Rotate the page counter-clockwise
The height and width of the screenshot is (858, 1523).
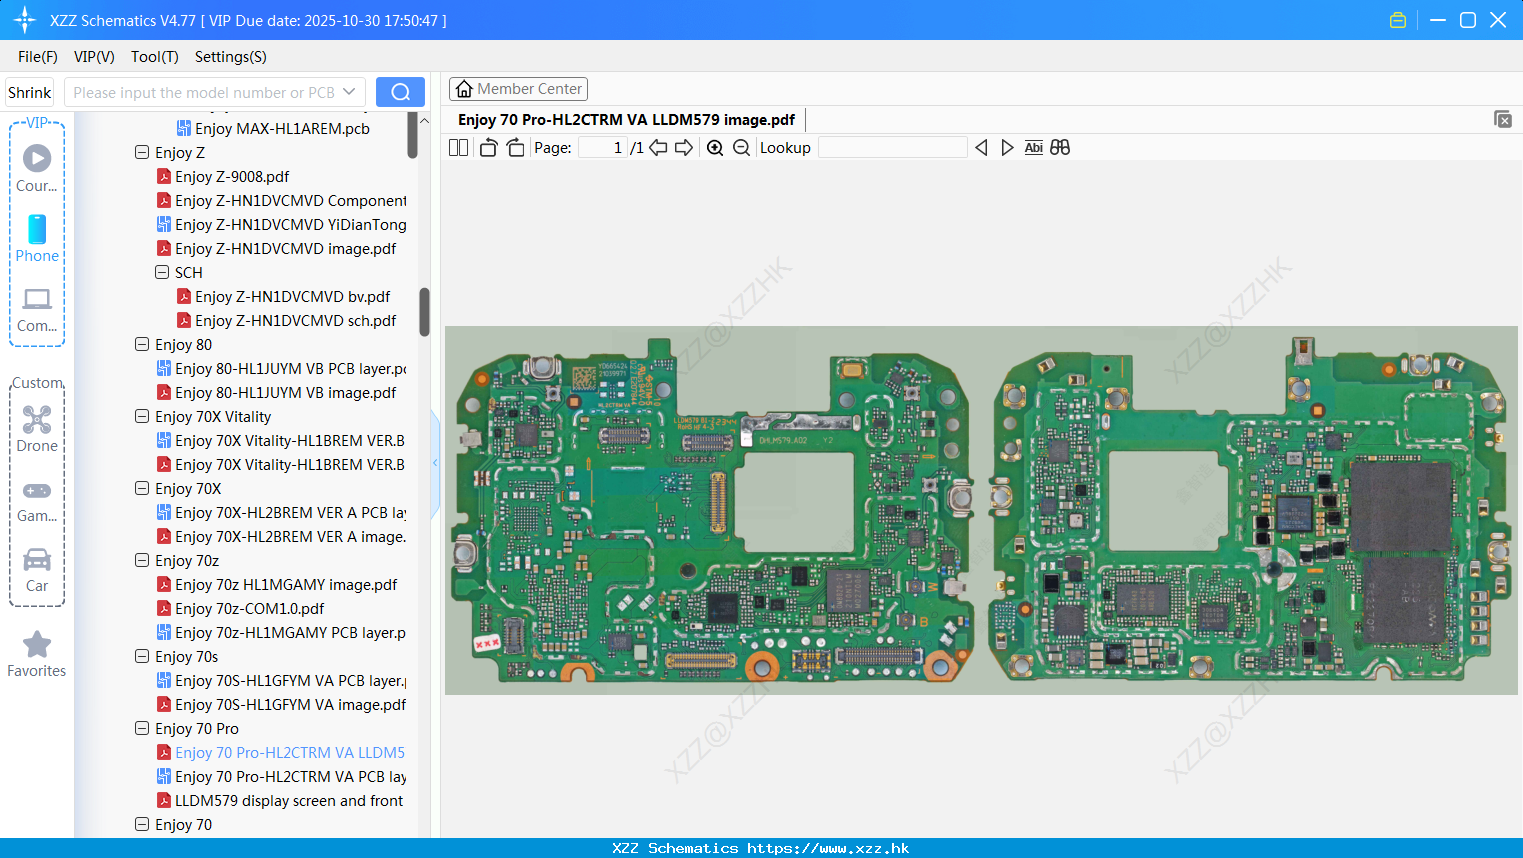coord(488,148)
